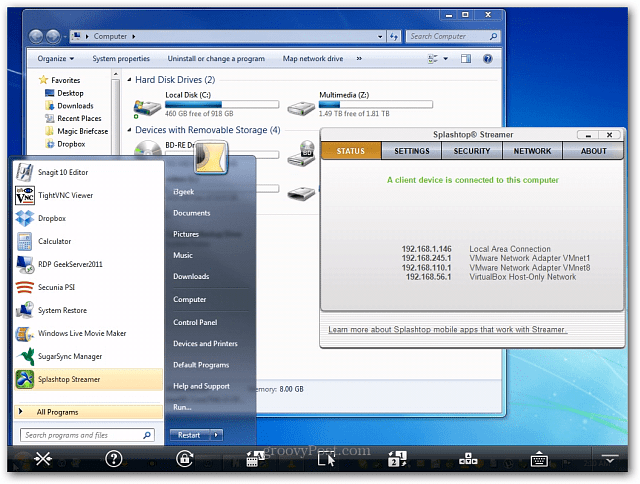Click the refresh arrows icon beside address bar
640x484 pixels.
point(393,36)
